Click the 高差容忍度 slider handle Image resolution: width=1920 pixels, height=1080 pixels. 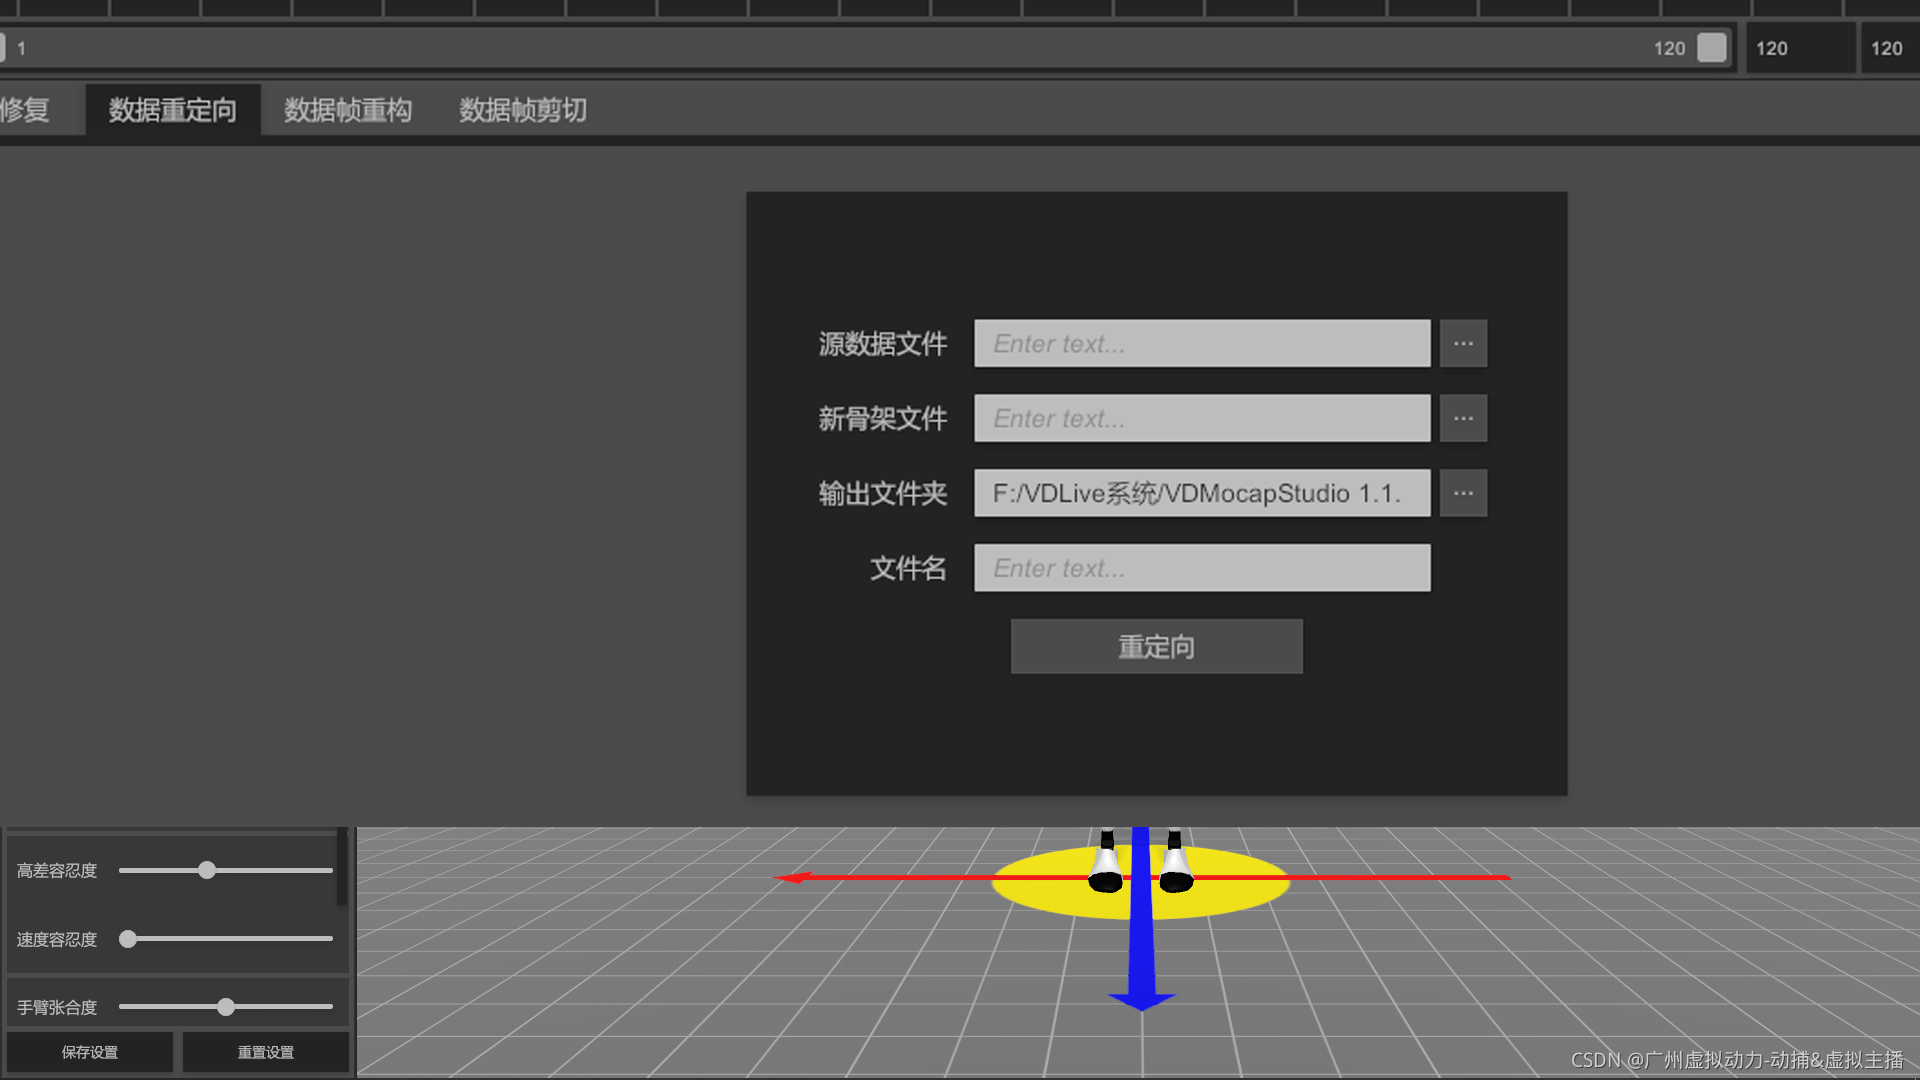click(207, 870)
